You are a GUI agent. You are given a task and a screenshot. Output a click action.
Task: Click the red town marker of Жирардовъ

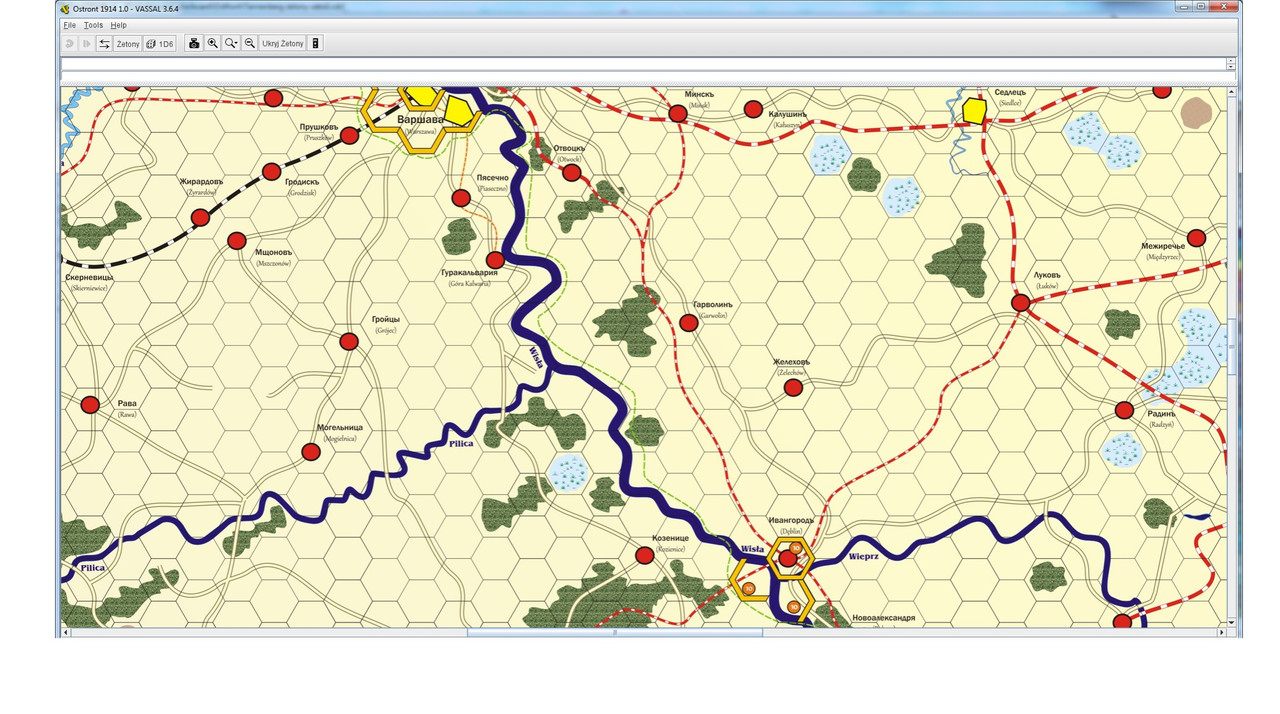click(x=200, y=217)
